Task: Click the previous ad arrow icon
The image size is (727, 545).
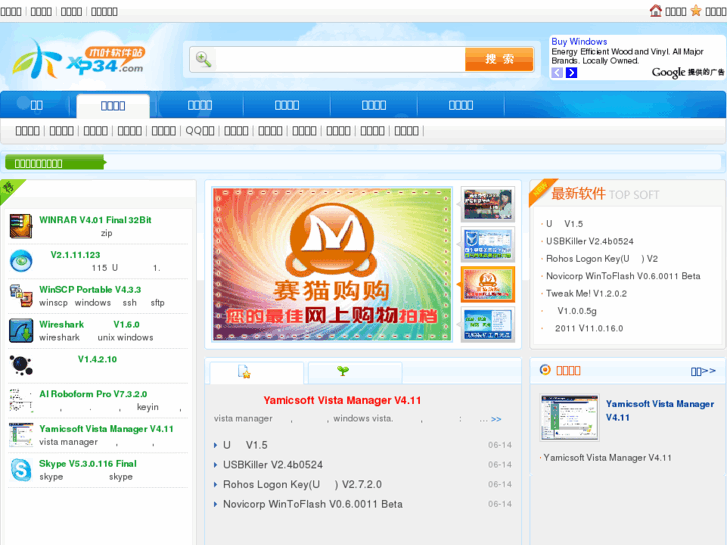Action: pos(557,73)
